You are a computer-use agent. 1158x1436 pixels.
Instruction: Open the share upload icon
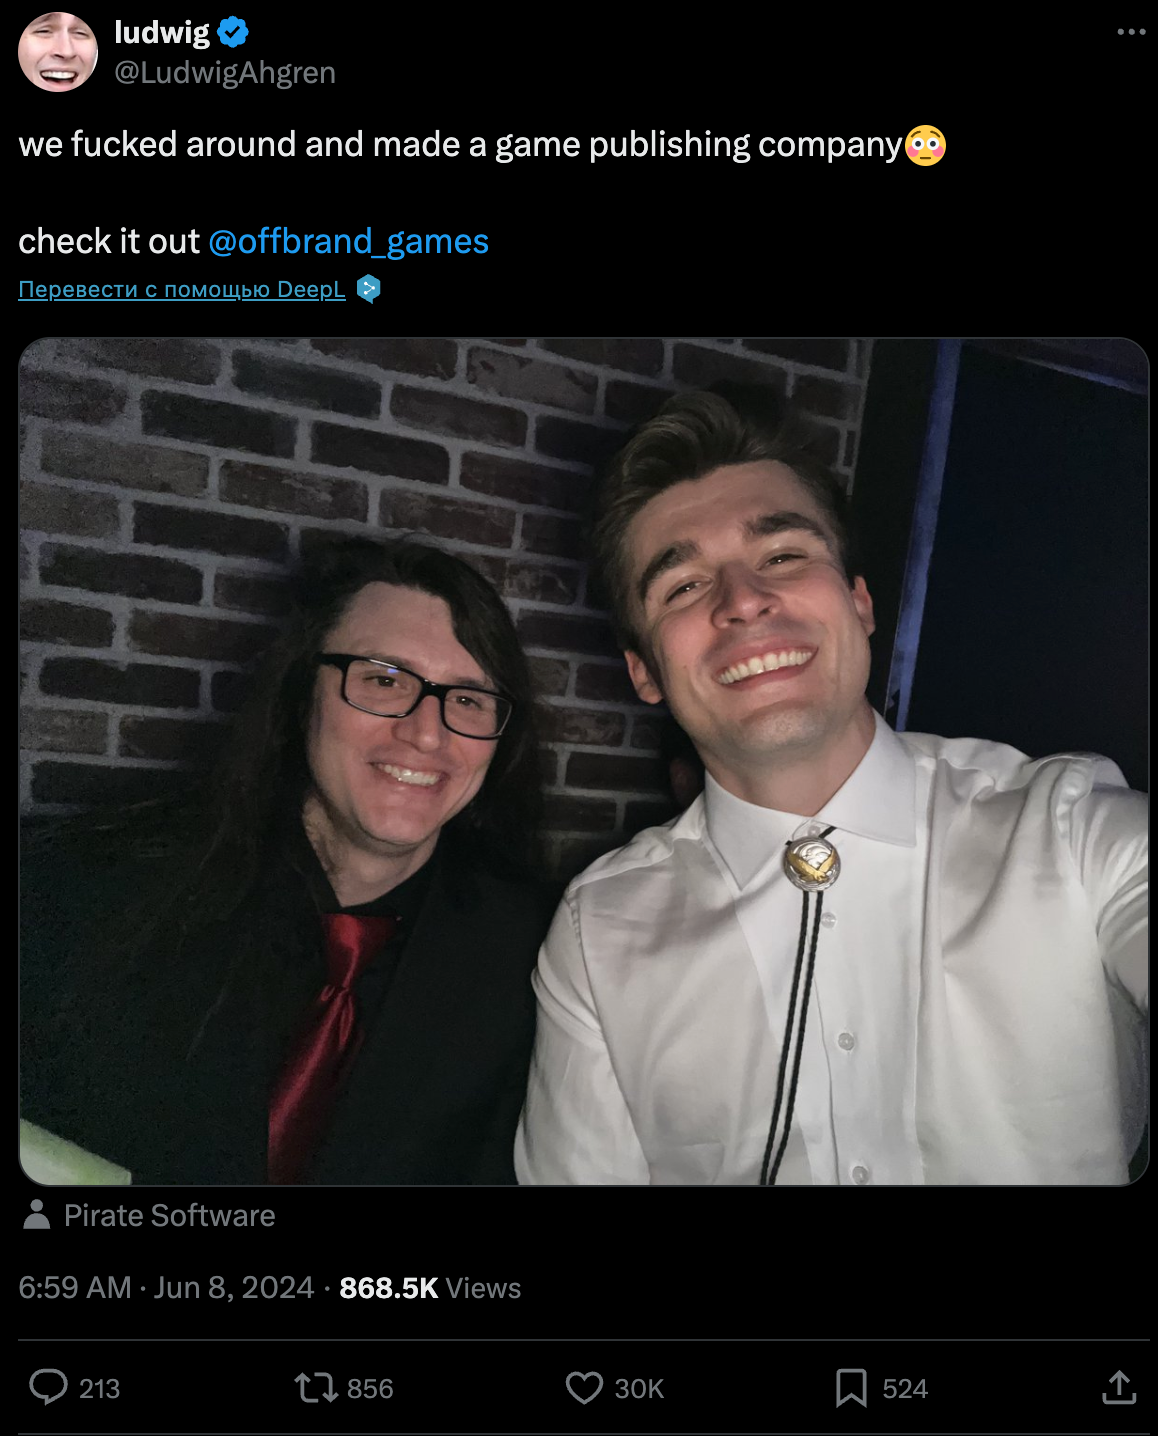click(x=1119, y=1387)
